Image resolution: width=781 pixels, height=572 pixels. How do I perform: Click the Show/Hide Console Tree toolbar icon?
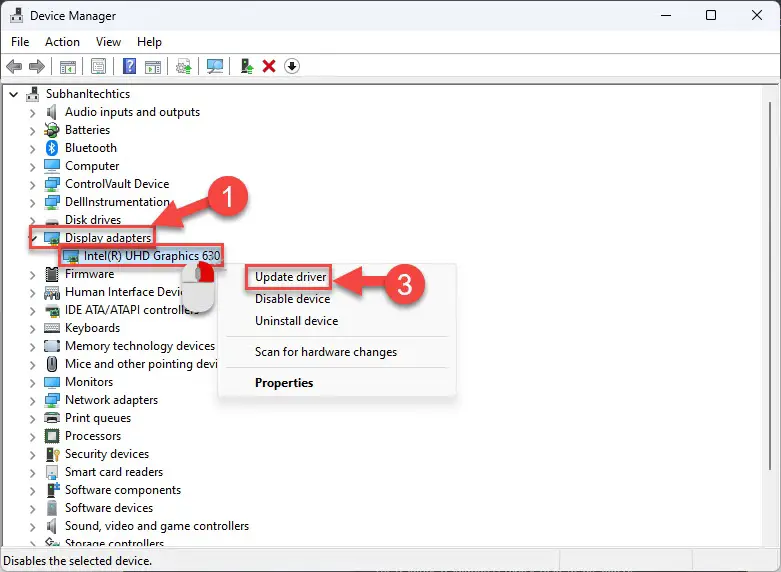(x=67, y=66)
